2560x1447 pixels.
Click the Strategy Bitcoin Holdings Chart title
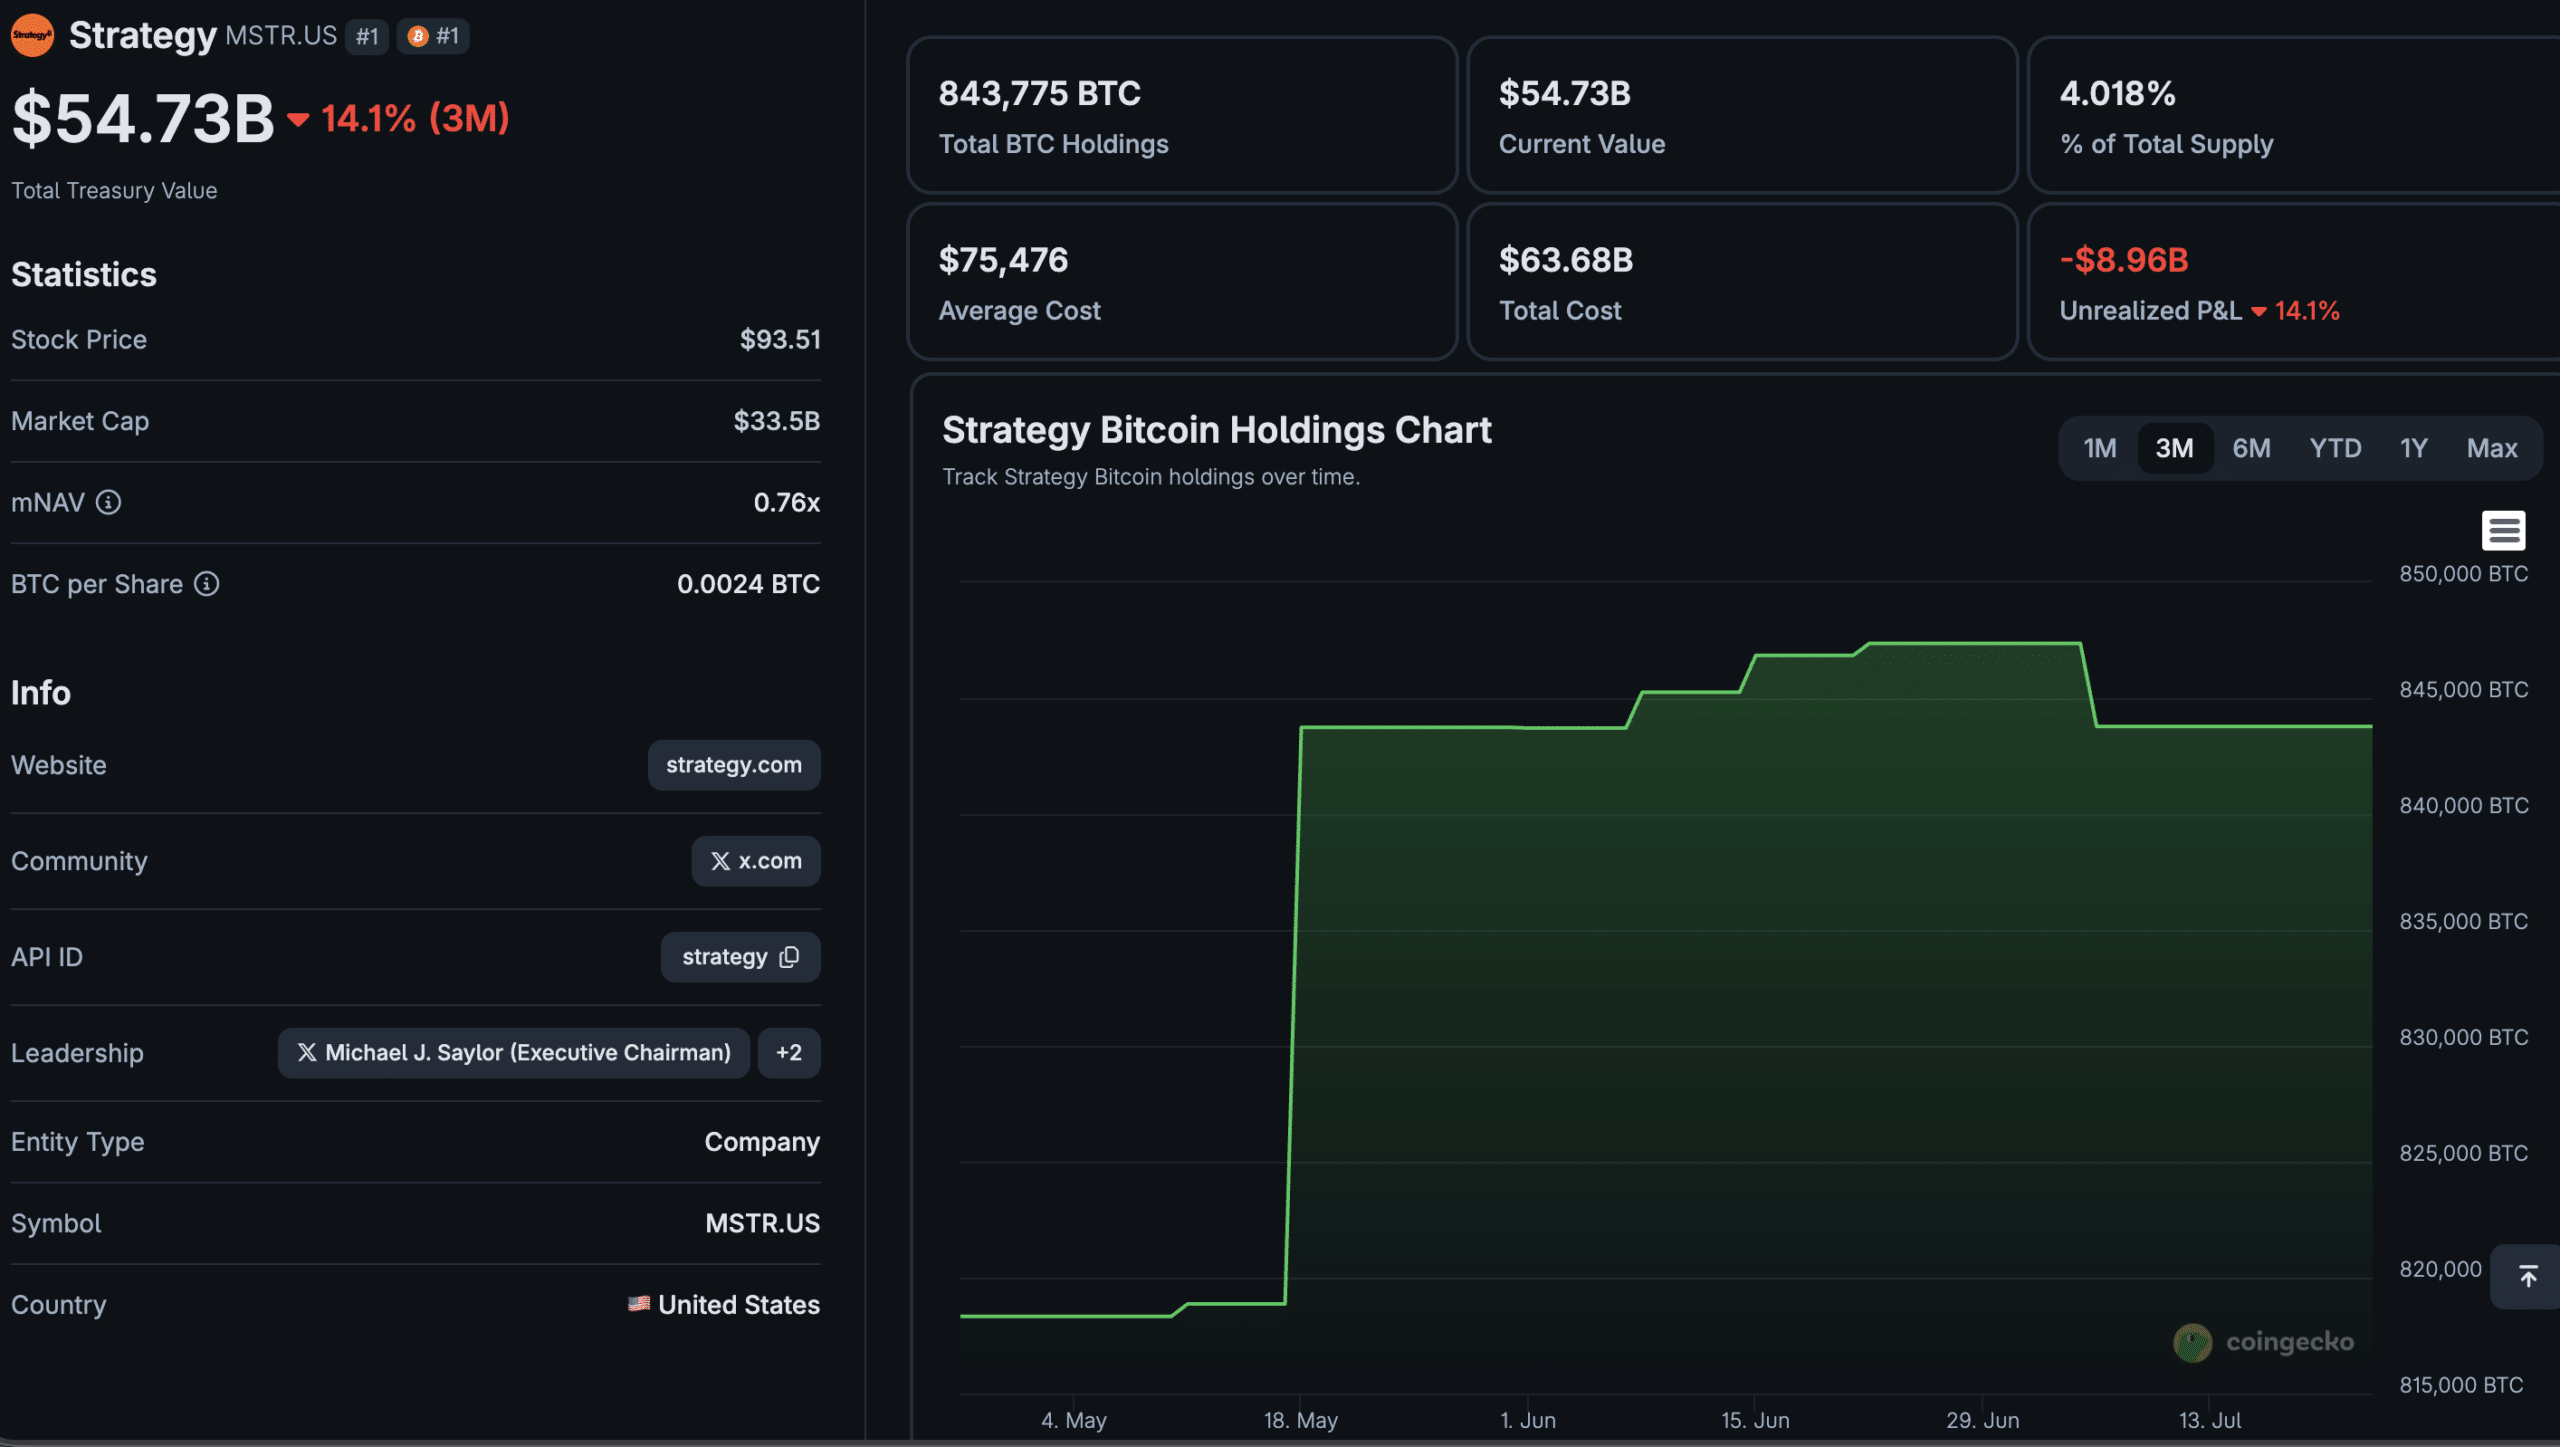point(1217,430)
